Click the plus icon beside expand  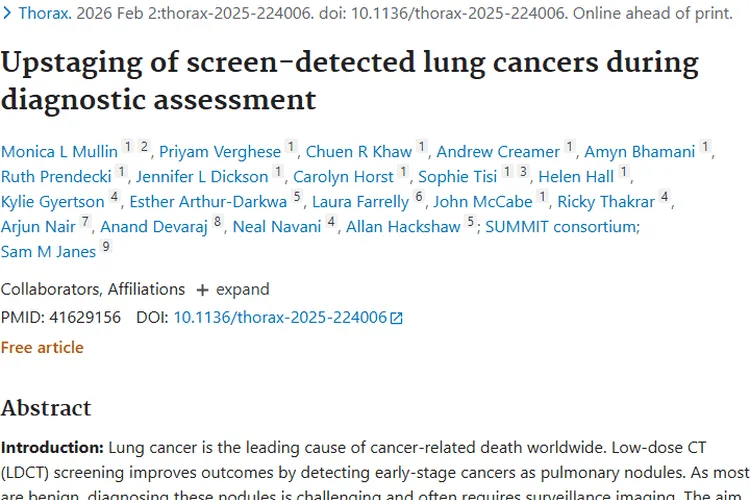202,290
